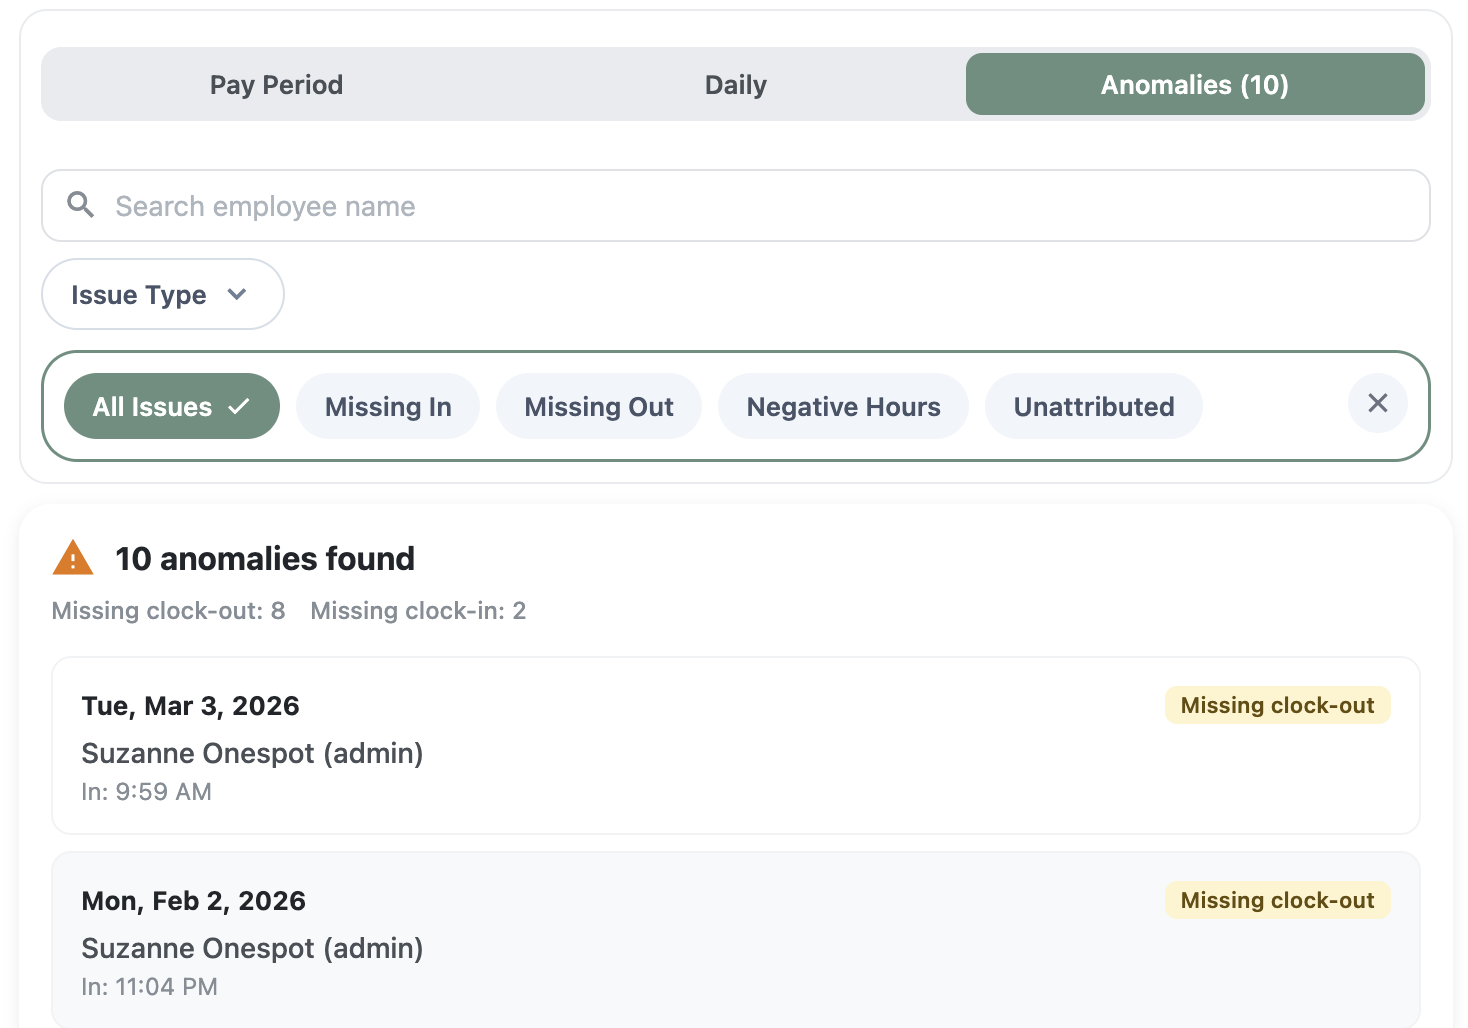Click the Missing clock-in: 2 summary
Viewport: 1468px width, 1028px height.
tap(418, 611)
